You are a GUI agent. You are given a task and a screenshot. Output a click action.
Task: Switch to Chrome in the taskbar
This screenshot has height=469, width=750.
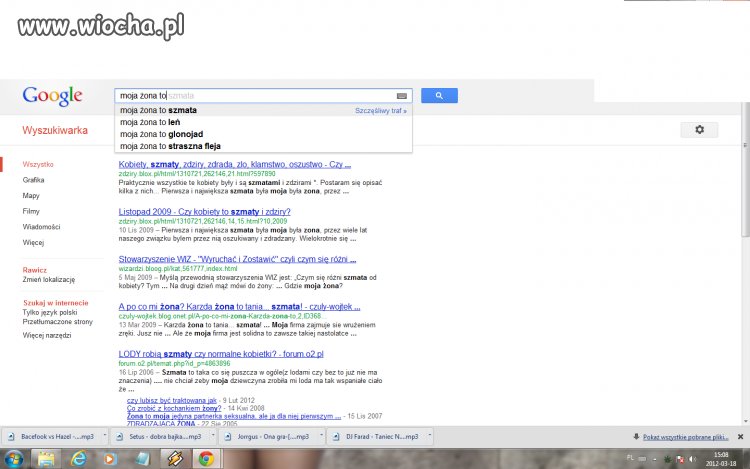click(206, 459)
